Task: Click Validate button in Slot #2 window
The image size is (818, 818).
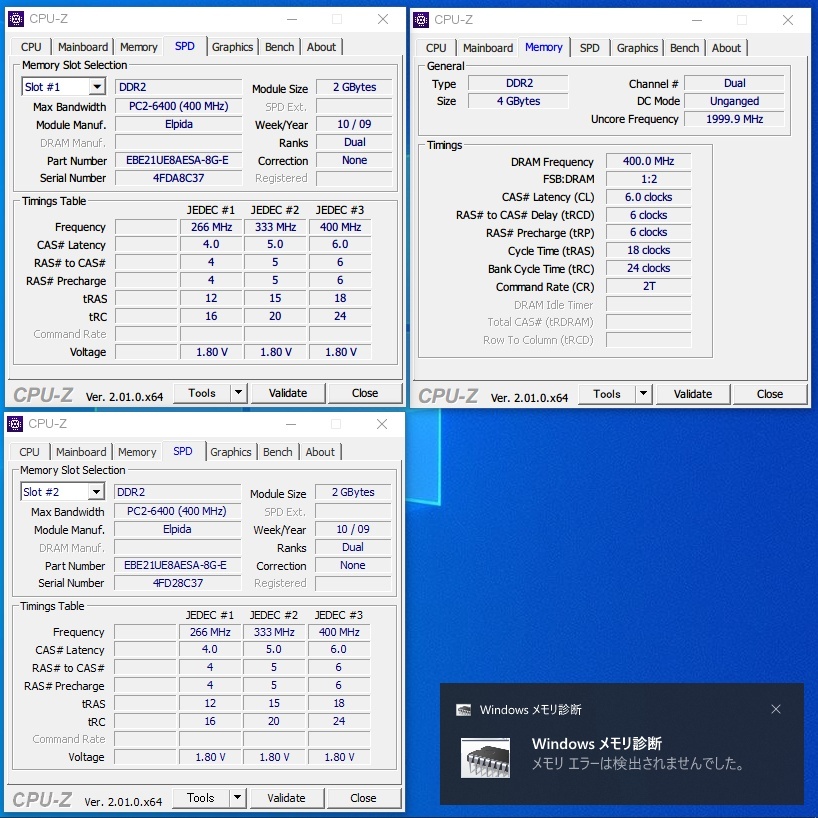Action: point(286,798)
